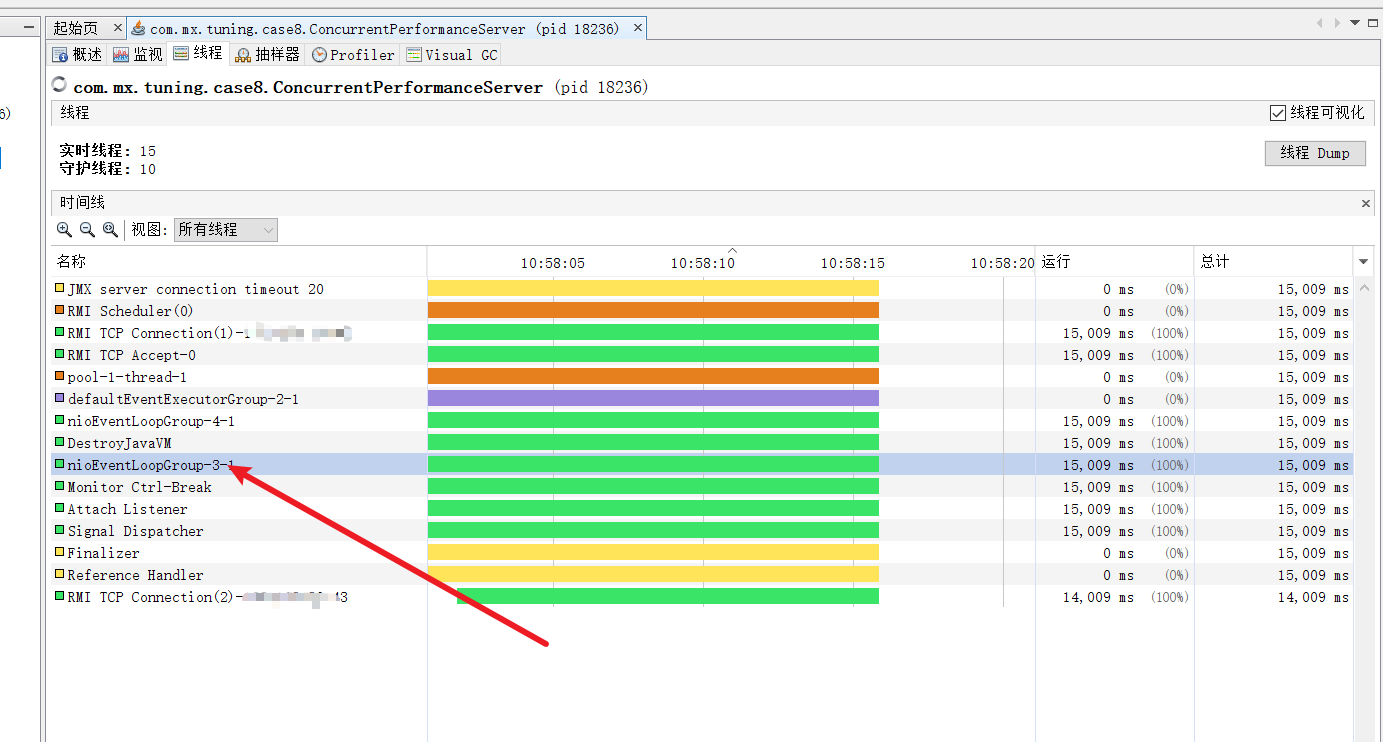Open the Visual GC tab

click(451, 55)
